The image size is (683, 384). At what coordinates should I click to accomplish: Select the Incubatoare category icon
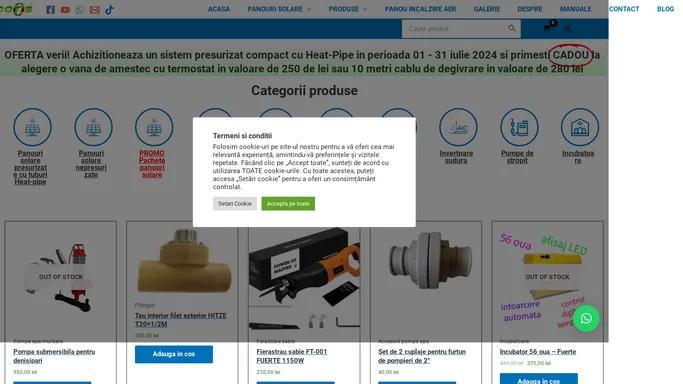580,127
